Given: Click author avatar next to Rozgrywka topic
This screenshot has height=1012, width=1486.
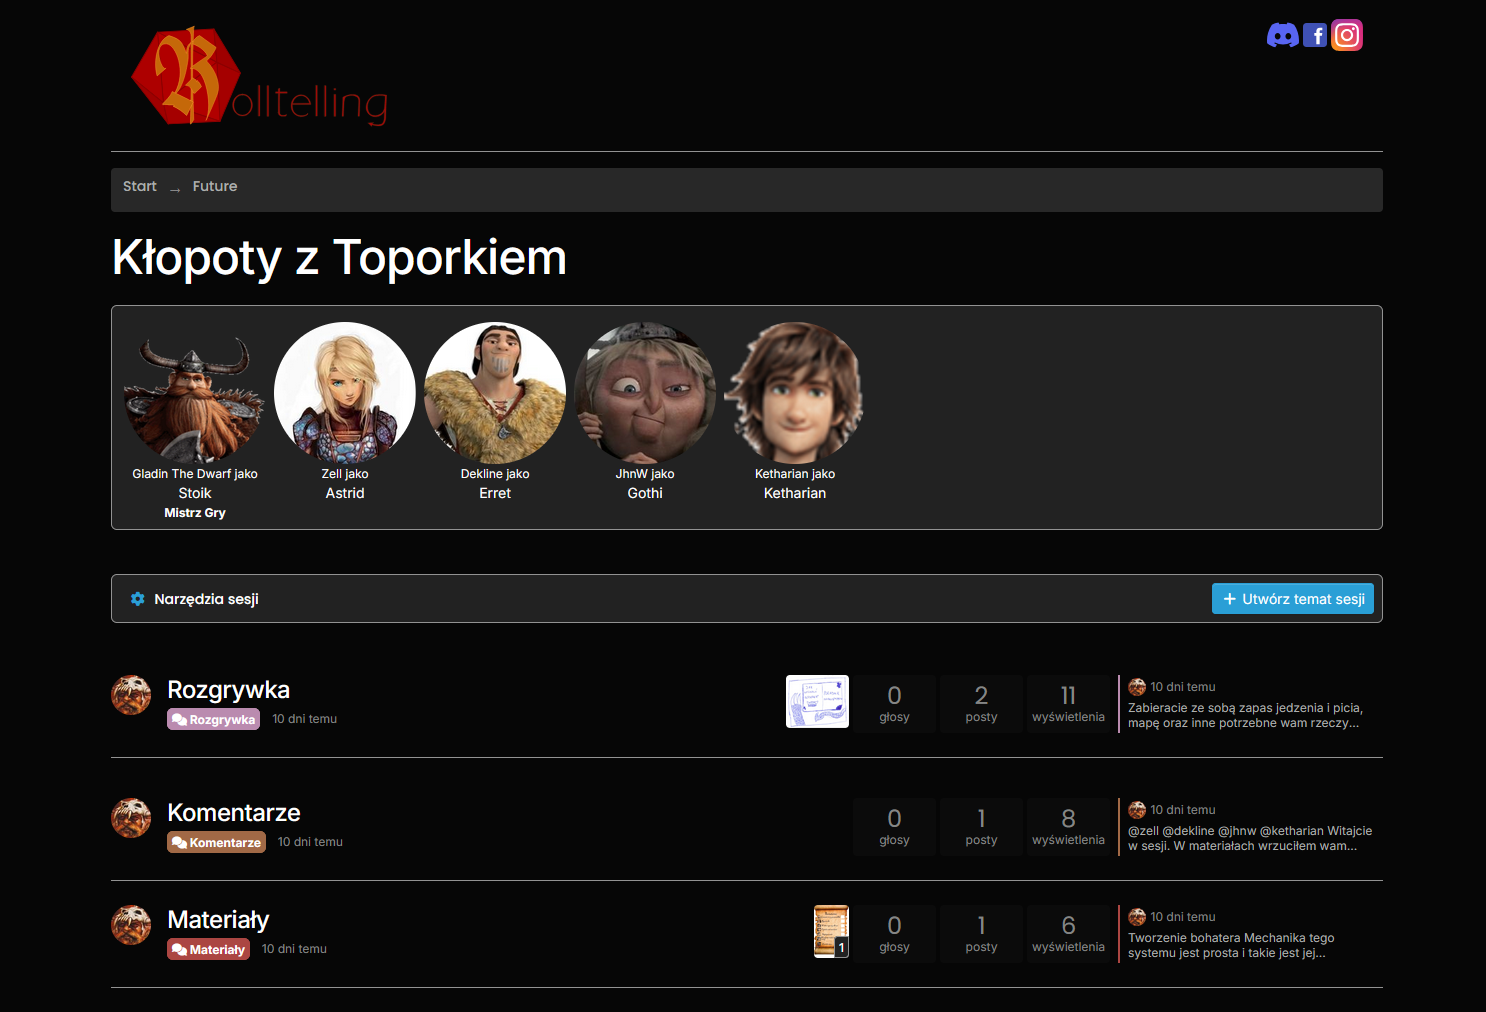Looking at the screenshot, I should [131, 695].
